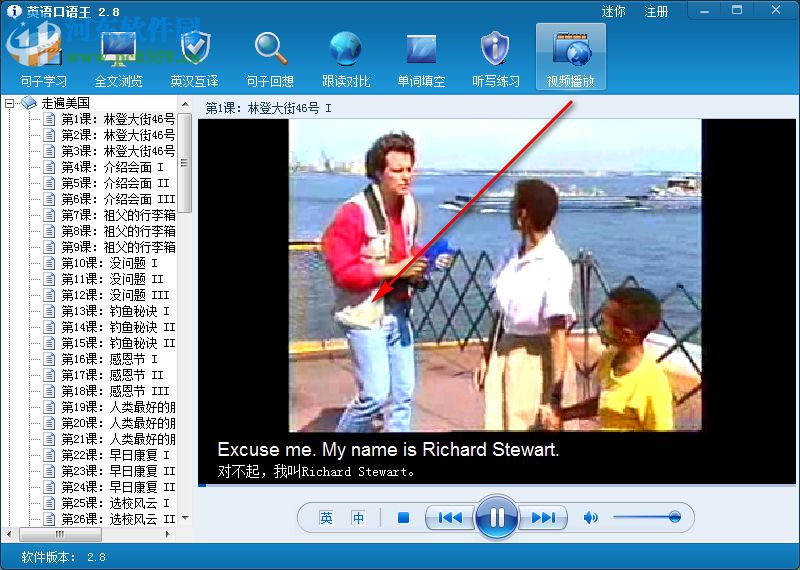Select lesson 第19课 人类最好的
This screenshot has height=570, width=800.
coord(118,407)
